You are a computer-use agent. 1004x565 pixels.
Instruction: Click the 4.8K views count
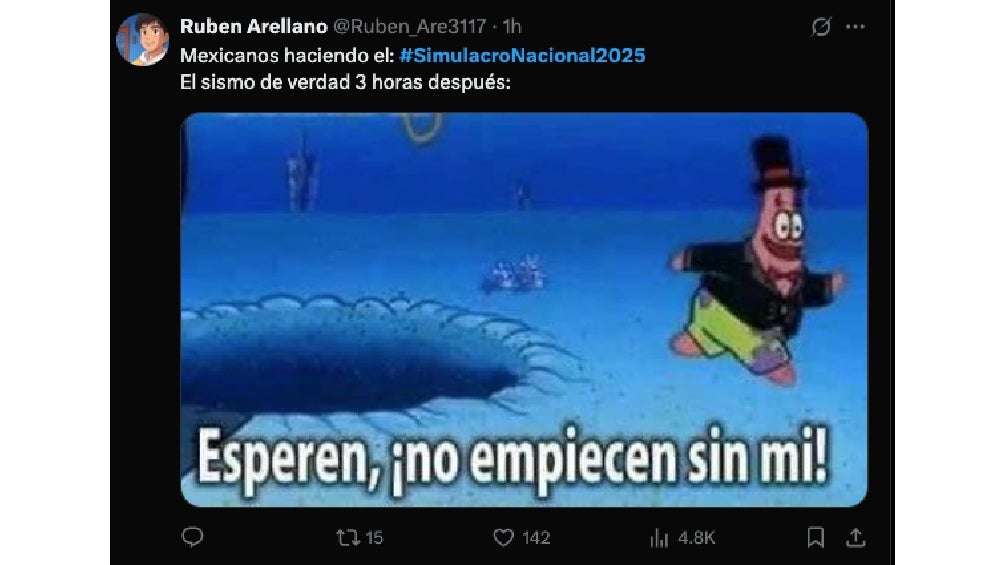click(x=697, y=537)
